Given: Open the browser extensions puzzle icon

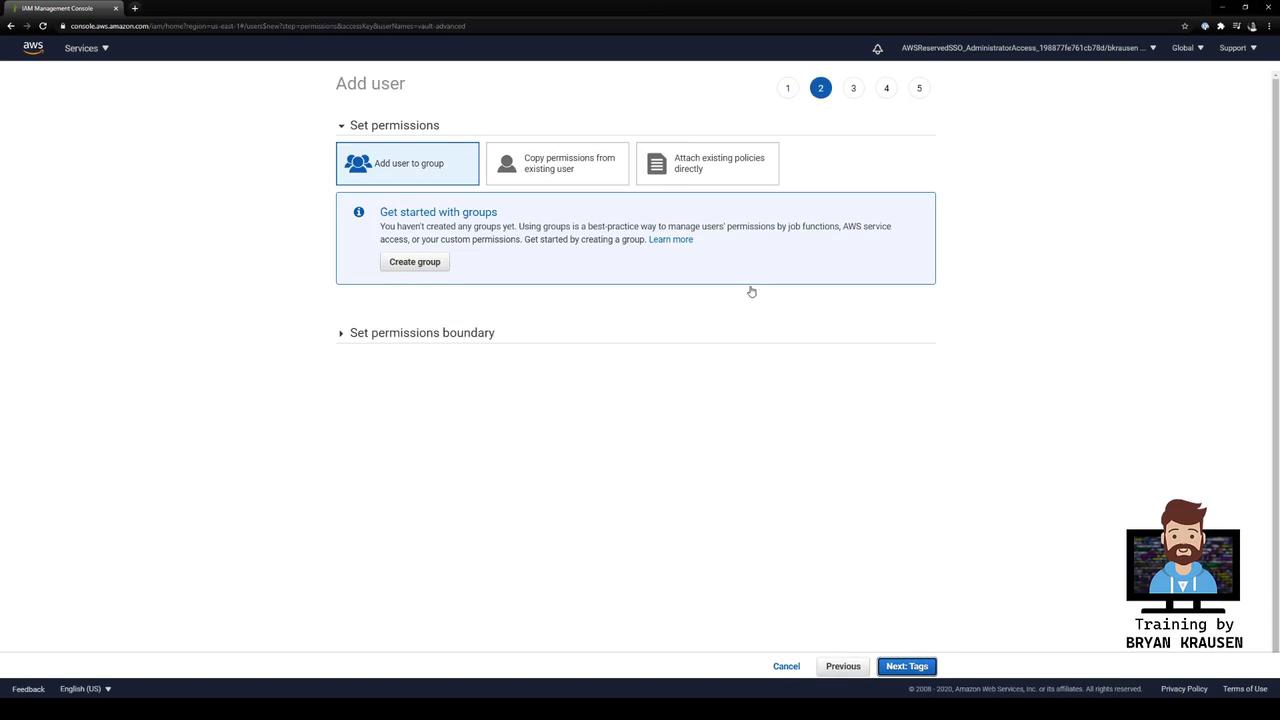Looking at the screenshot, I should tap(1220, 26).
